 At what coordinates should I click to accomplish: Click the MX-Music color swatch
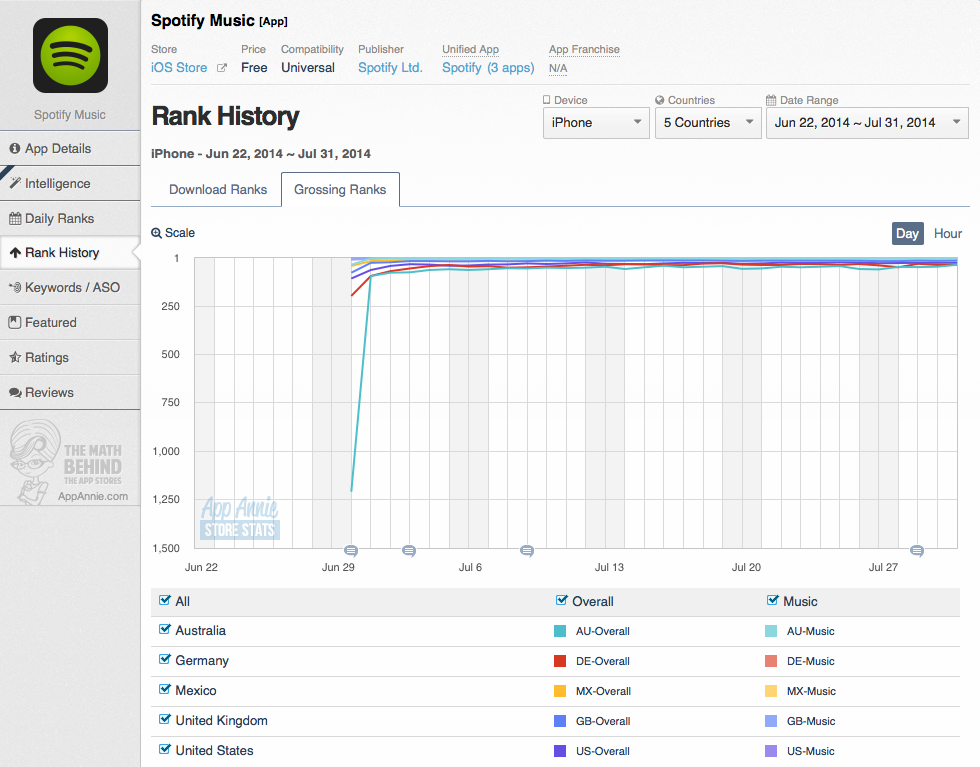[x=771, y=691]
